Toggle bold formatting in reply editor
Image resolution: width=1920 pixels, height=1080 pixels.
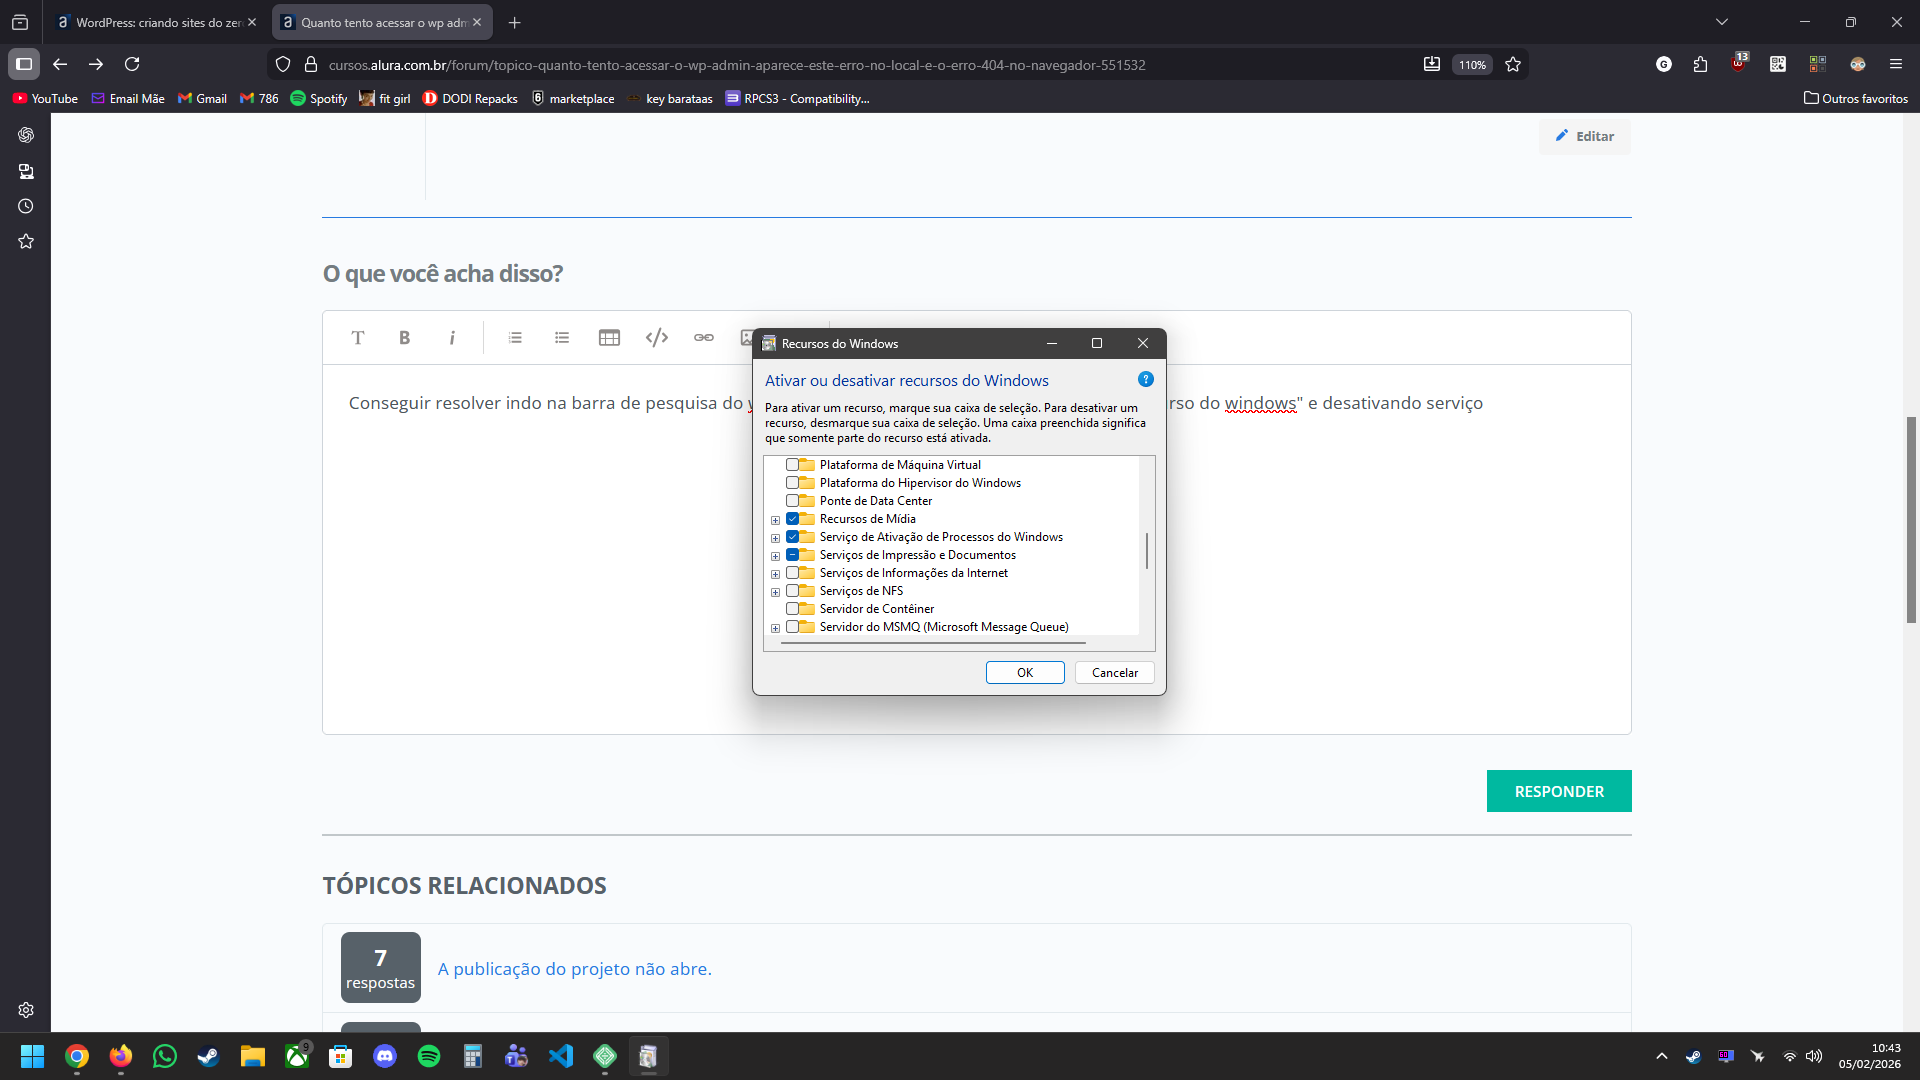(x=404, y=337)
